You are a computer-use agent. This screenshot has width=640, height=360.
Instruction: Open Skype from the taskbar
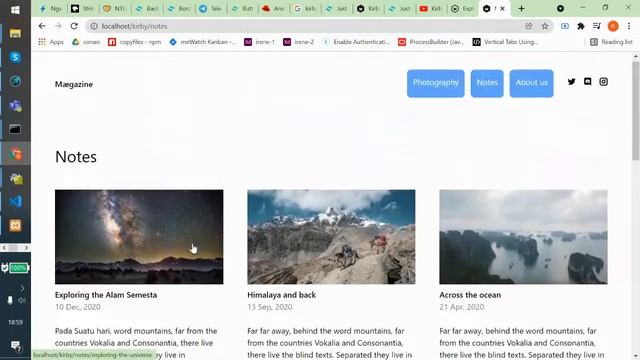click(x=15, y=57)
